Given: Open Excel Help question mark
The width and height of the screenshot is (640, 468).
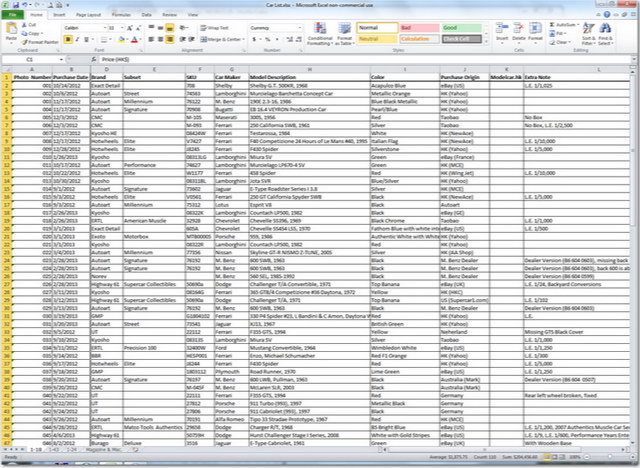Looking at the screenshot, I should (607, 15).
